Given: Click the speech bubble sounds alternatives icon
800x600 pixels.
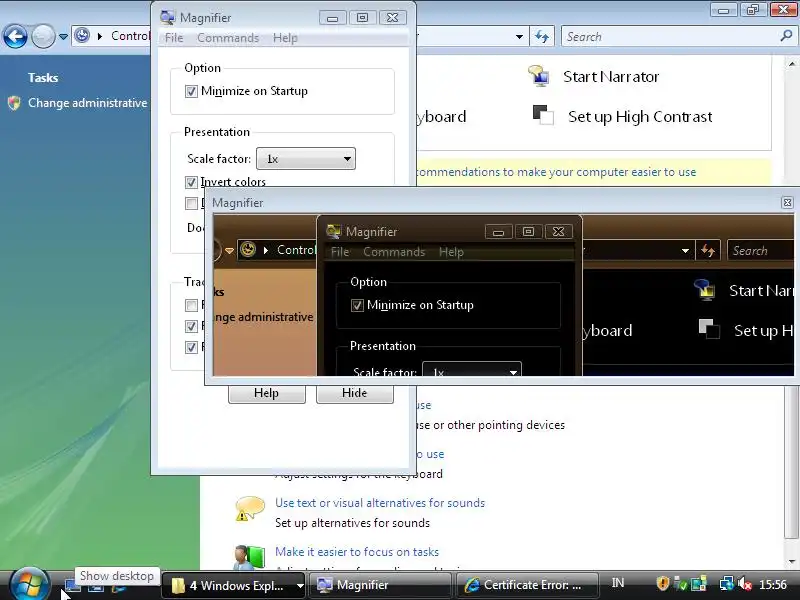Looking at the screenshot, I should [x=249, y=509].
